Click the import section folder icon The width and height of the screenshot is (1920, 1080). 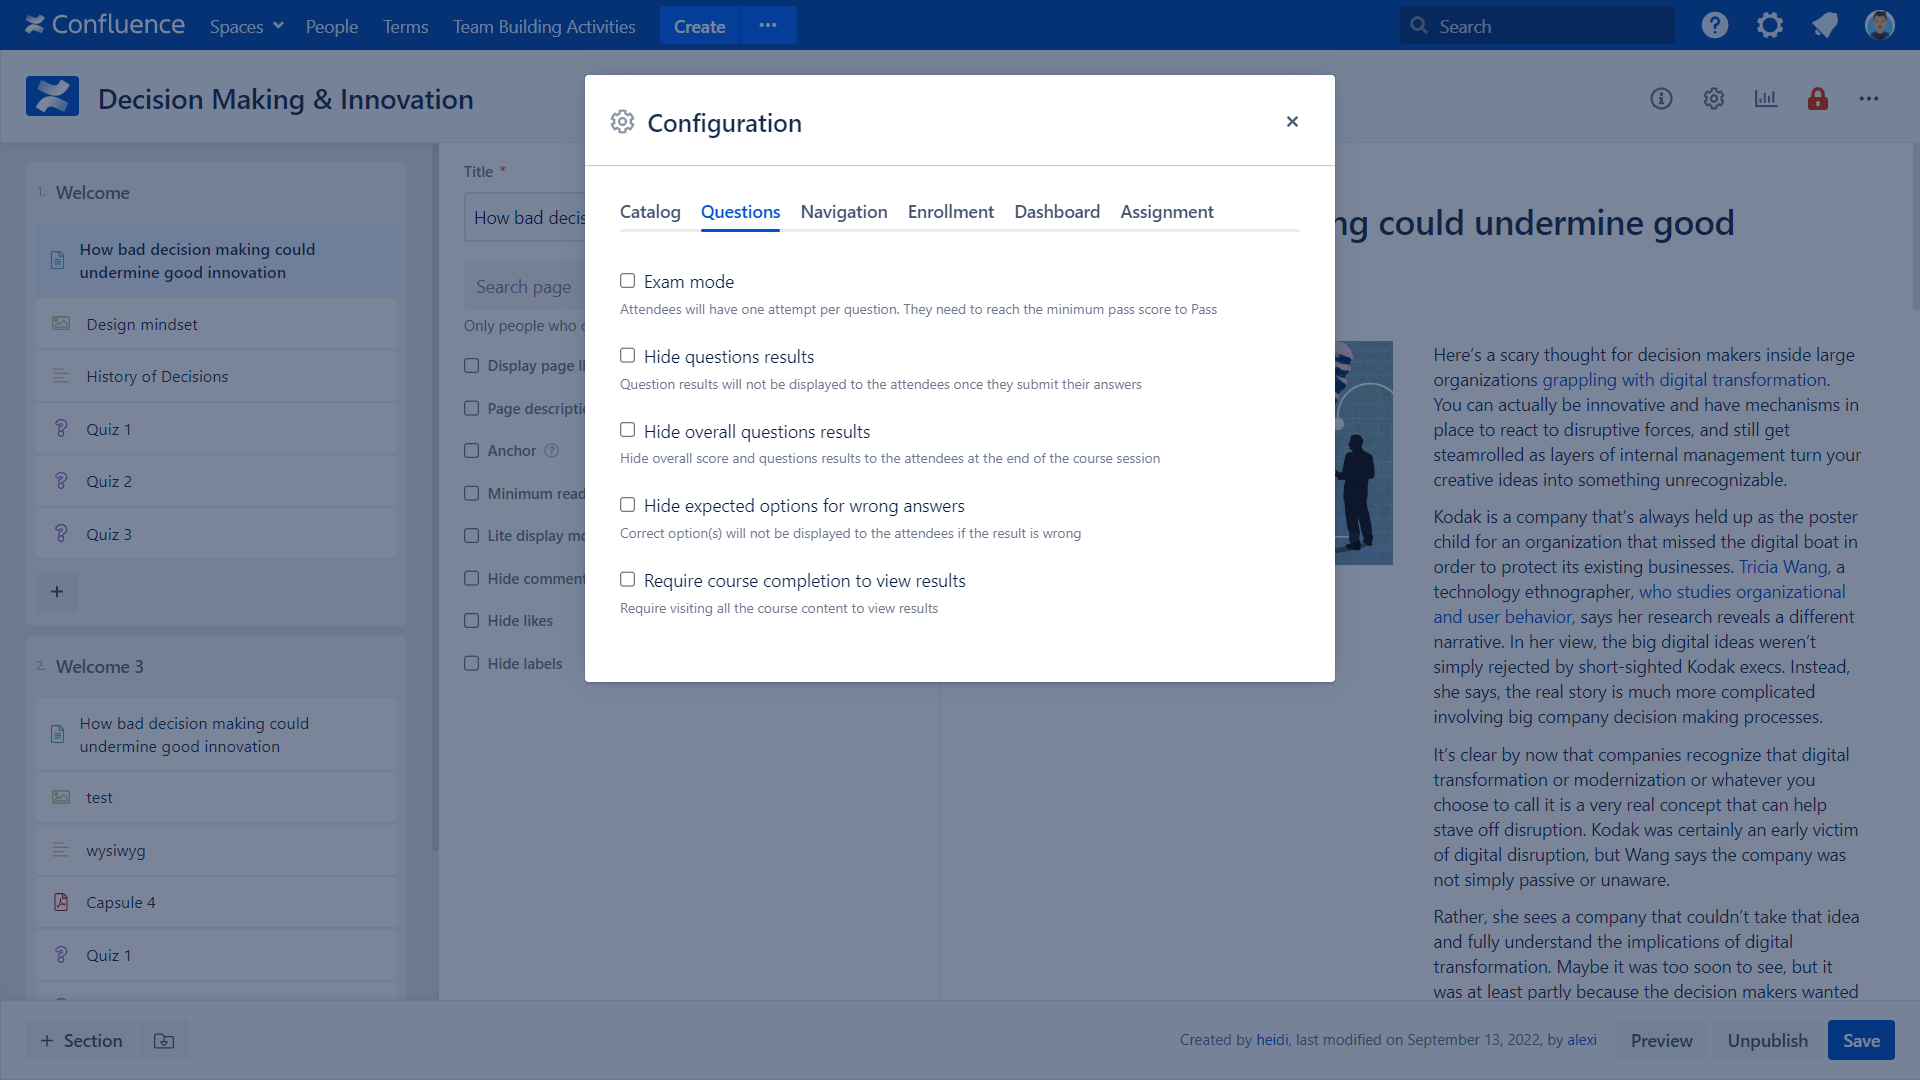click(x=164, y=1041)
